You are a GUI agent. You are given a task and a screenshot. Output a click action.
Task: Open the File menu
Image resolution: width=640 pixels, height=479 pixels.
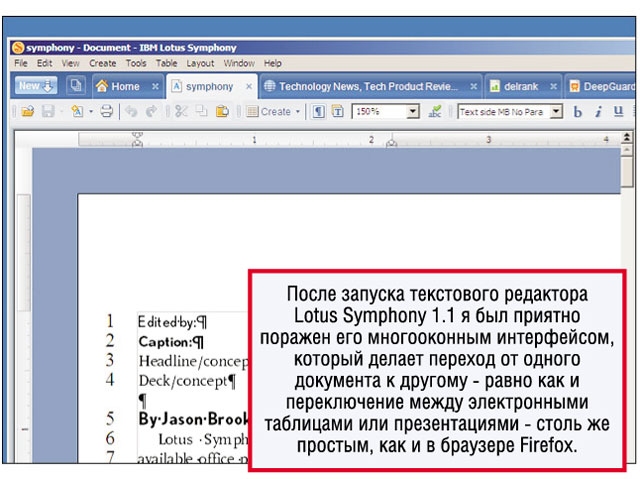[21, 63]
